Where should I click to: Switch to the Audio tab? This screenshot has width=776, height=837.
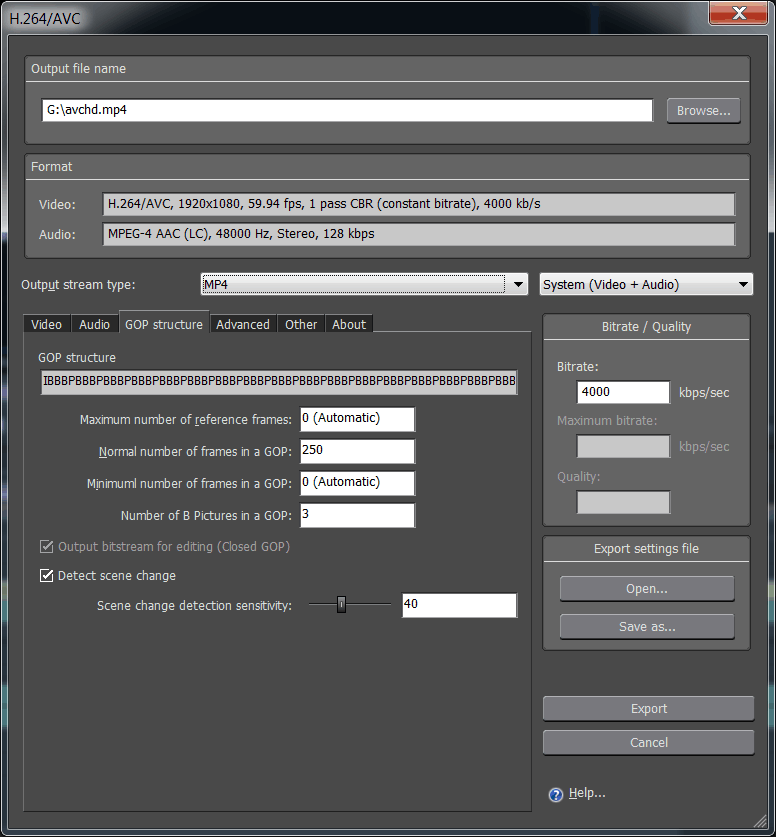[x=94, y=324]
